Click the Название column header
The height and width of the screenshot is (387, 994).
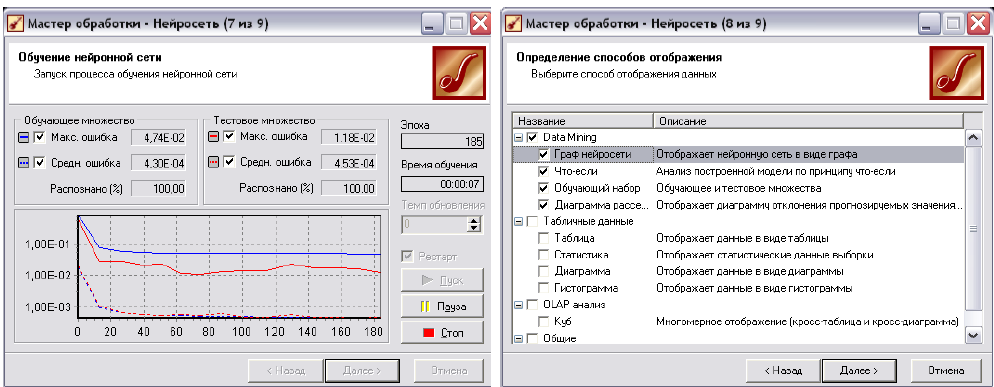tap(583, 121)
